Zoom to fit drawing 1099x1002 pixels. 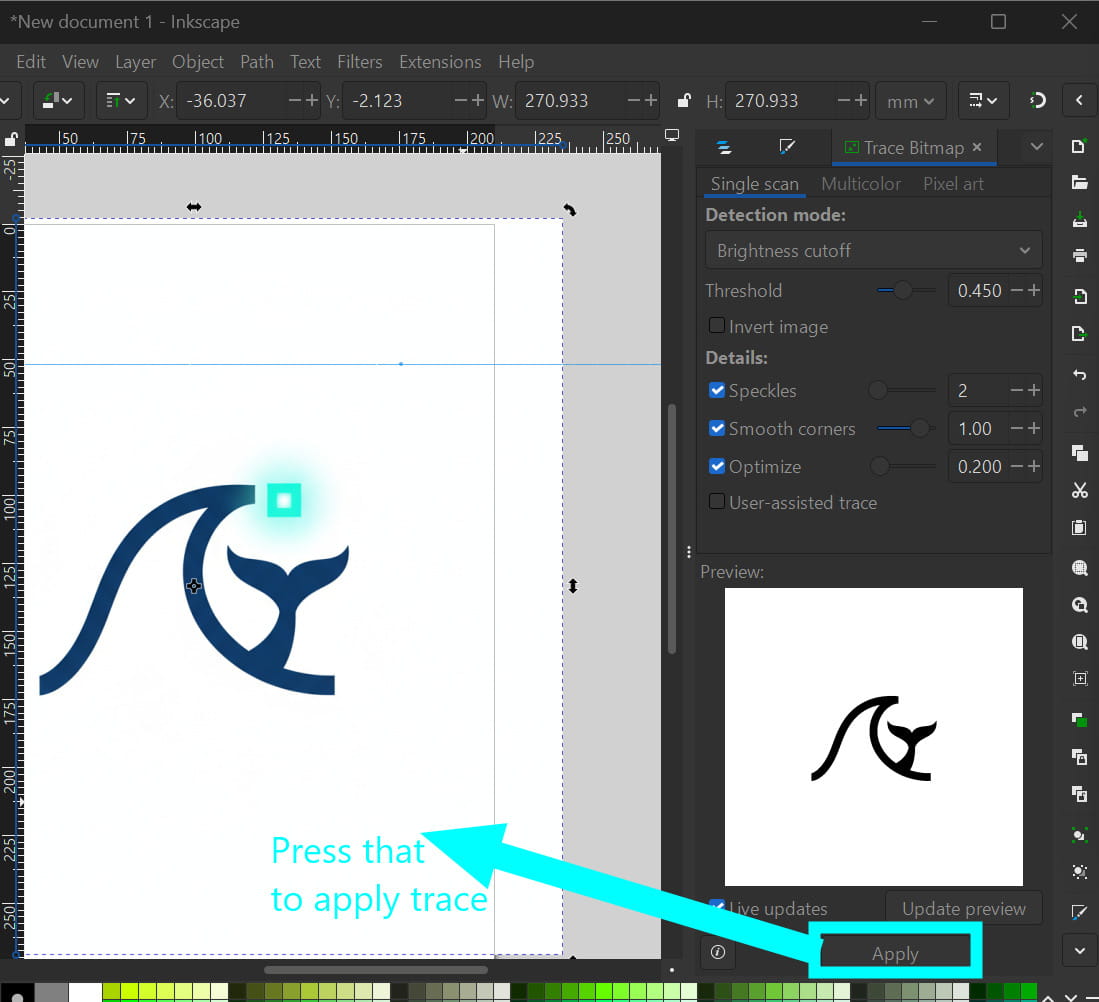coord(1079,605)
